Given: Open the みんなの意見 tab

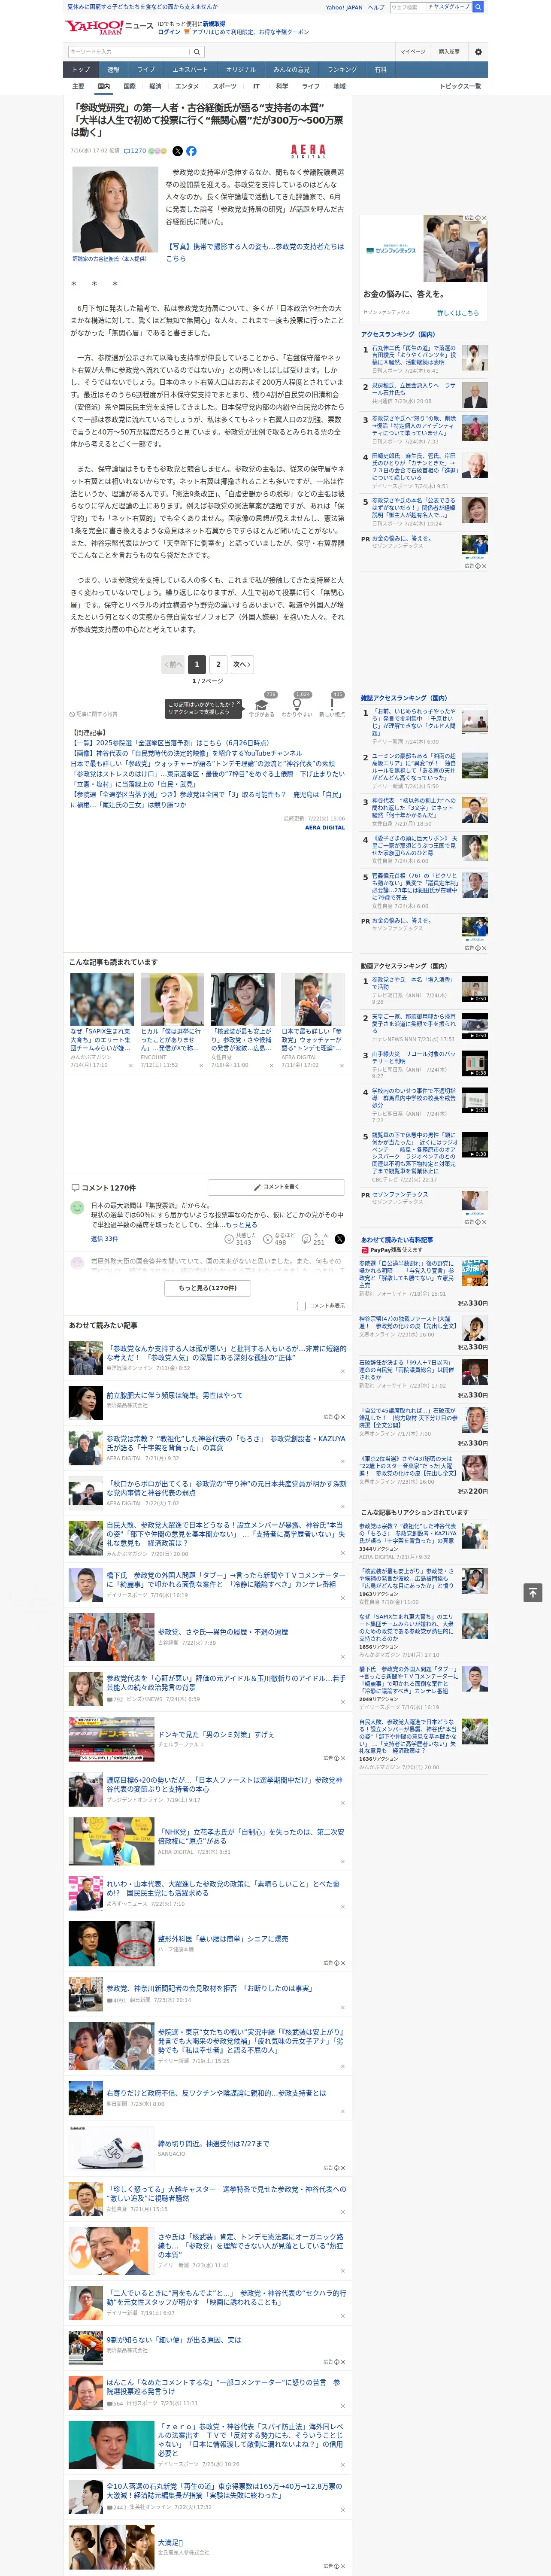Looking at the screenshot, I should (292, 70).
